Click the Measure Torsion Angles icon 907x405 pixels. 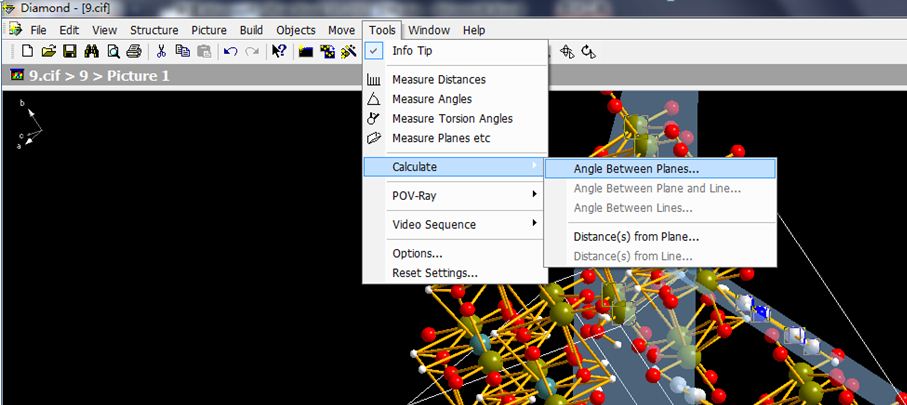pos(374,119)
